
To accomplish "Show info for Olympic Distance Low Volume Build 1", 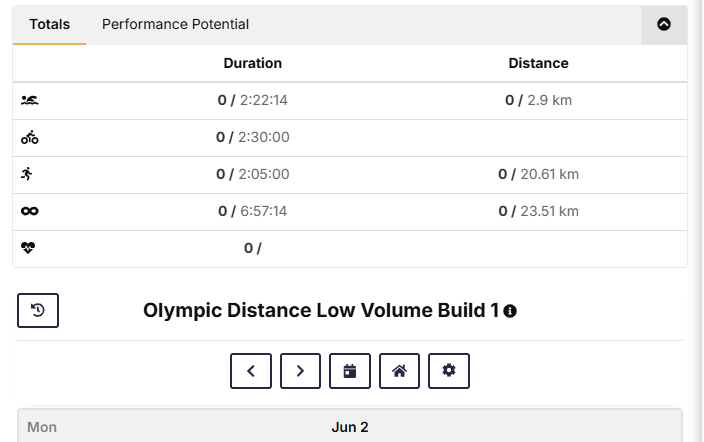I will click(x=510, y=311).
